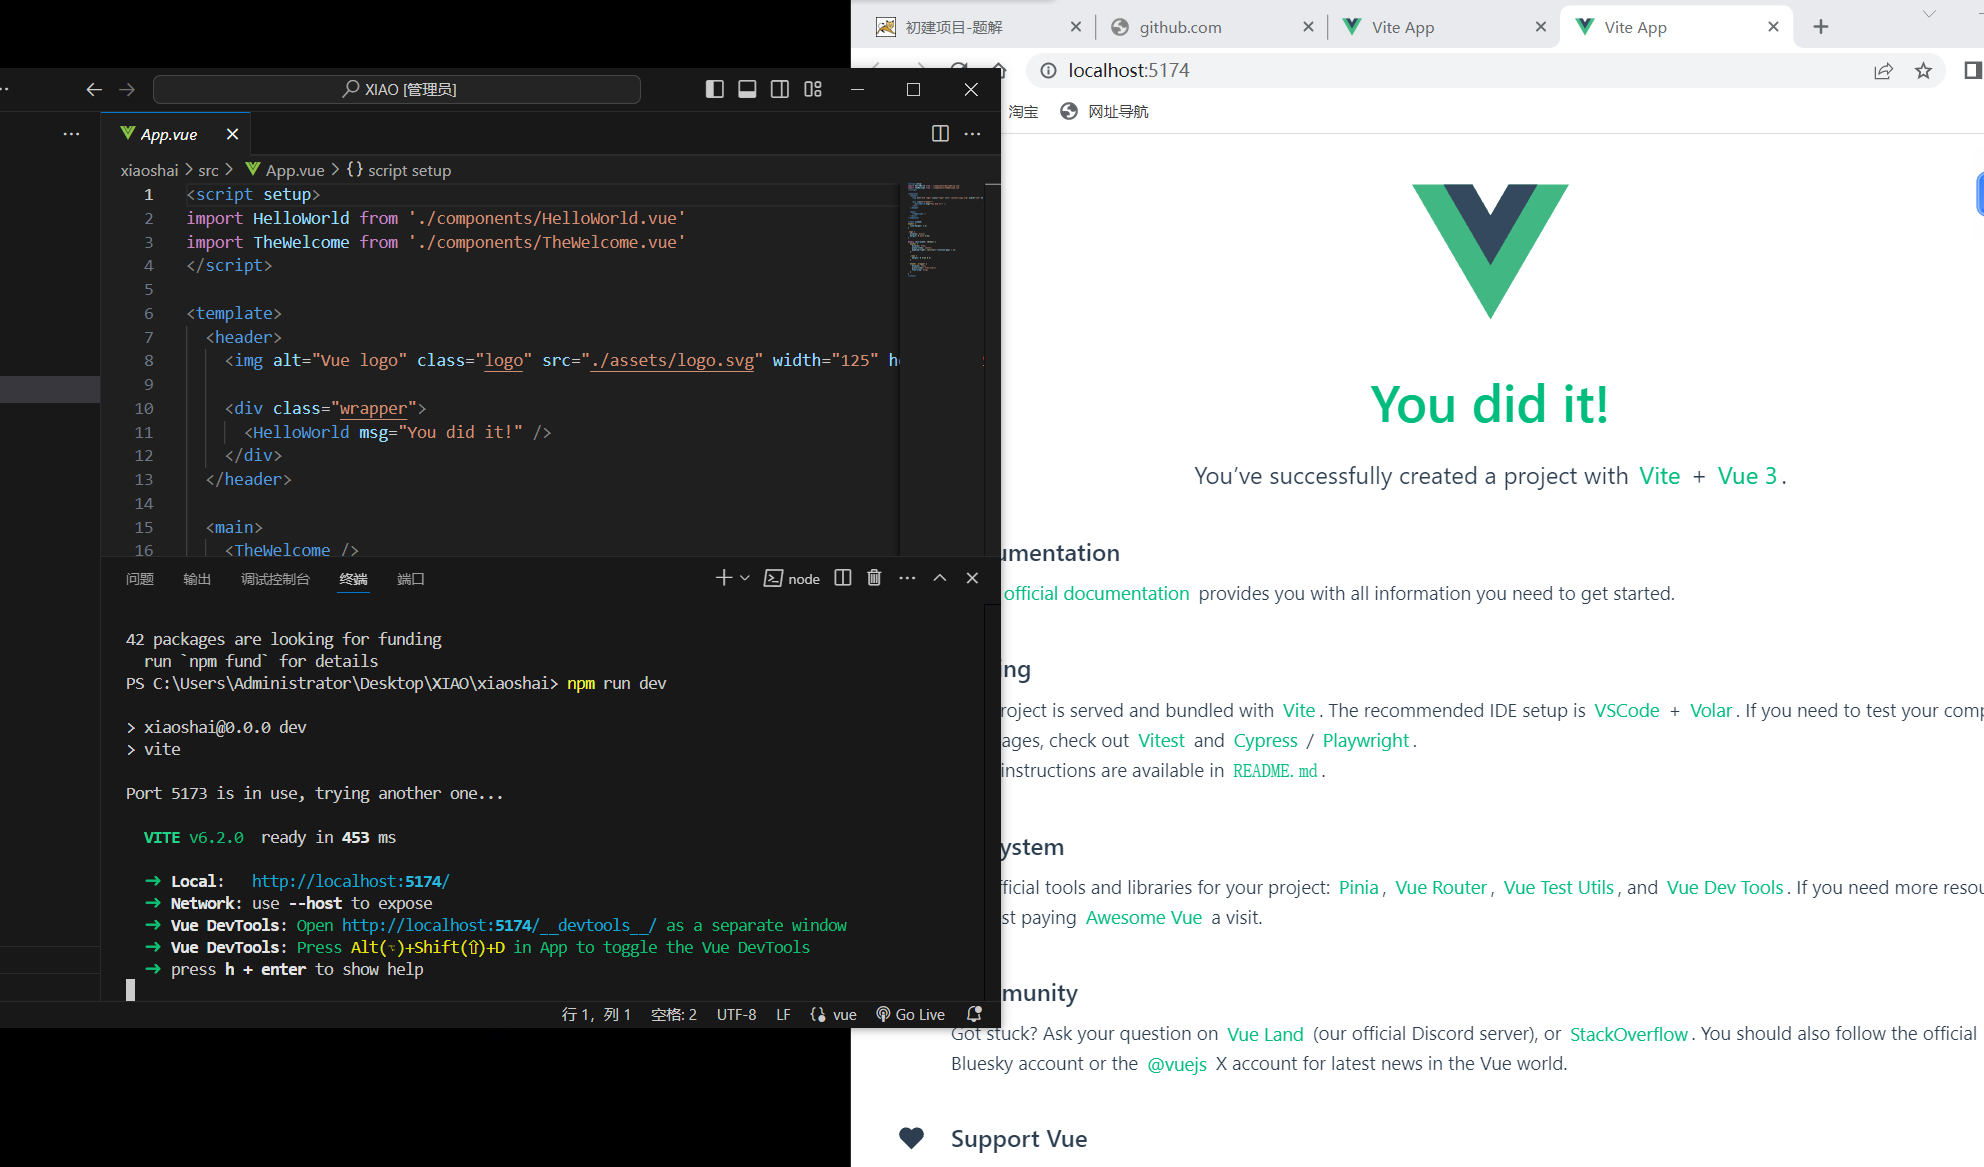Click App.vue in the breadcrumb path
Viewport: 1984px width, 1167px height.
(285, 170)
